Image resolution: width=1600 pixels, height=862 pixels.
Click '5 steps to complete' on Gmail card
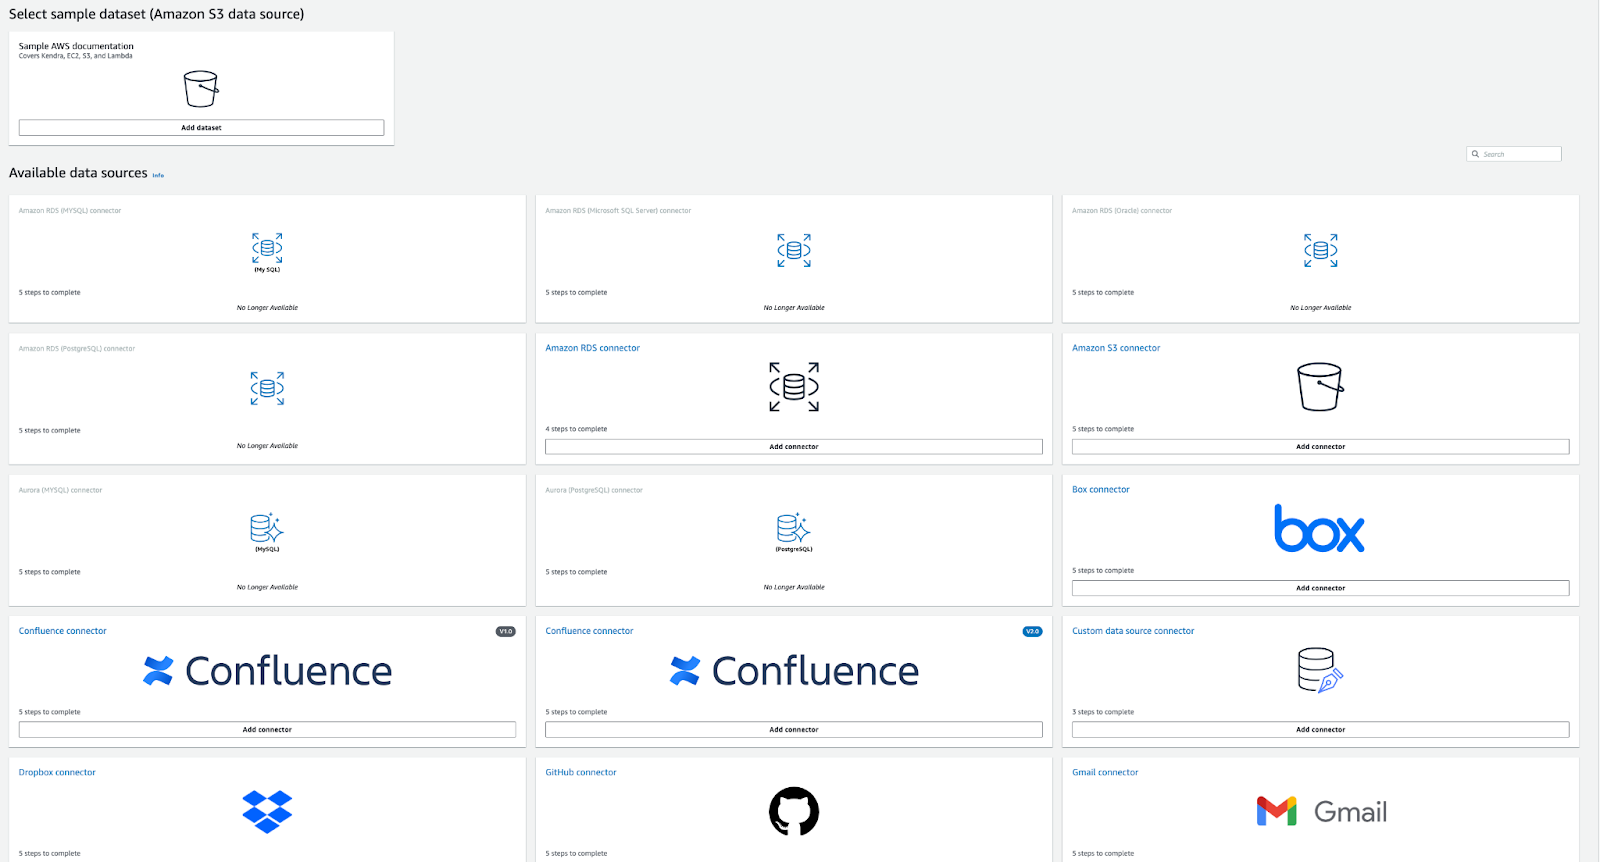tap(1103, 854)
